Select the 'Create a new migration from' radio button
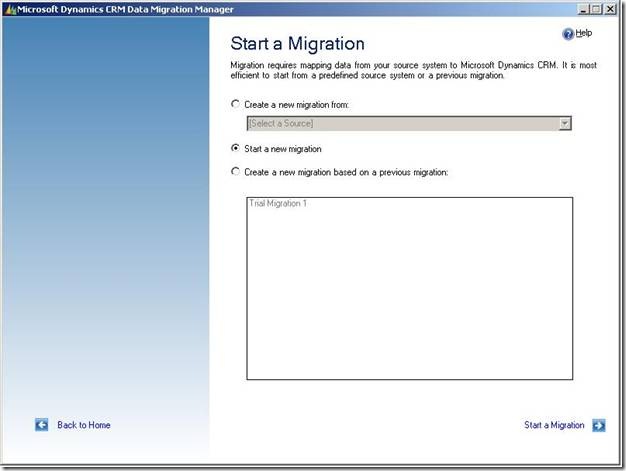The height and width of the screenshot is (471, 626). tap(236, 104)
